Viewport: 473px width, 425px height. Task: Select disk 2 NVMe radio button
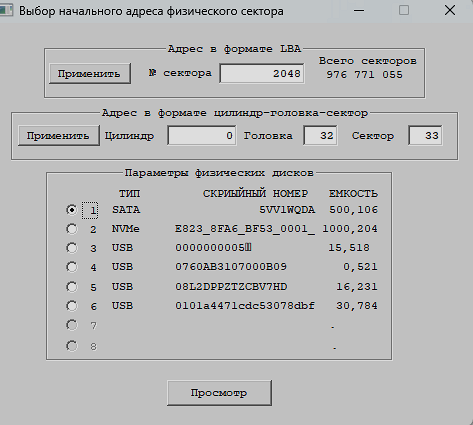[71, 229]
